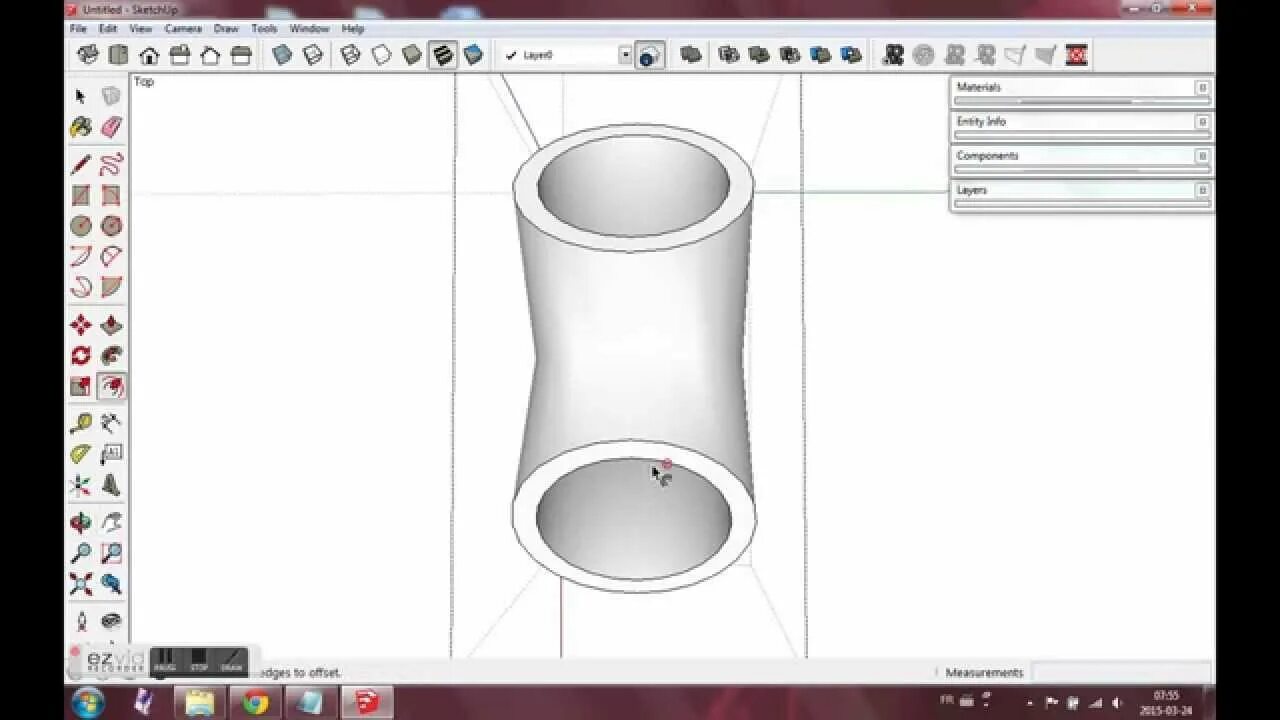Choose the 3D Text tool
This screenshot has height=720, width=1280.
pyautogui.click(x=111, y=485)
